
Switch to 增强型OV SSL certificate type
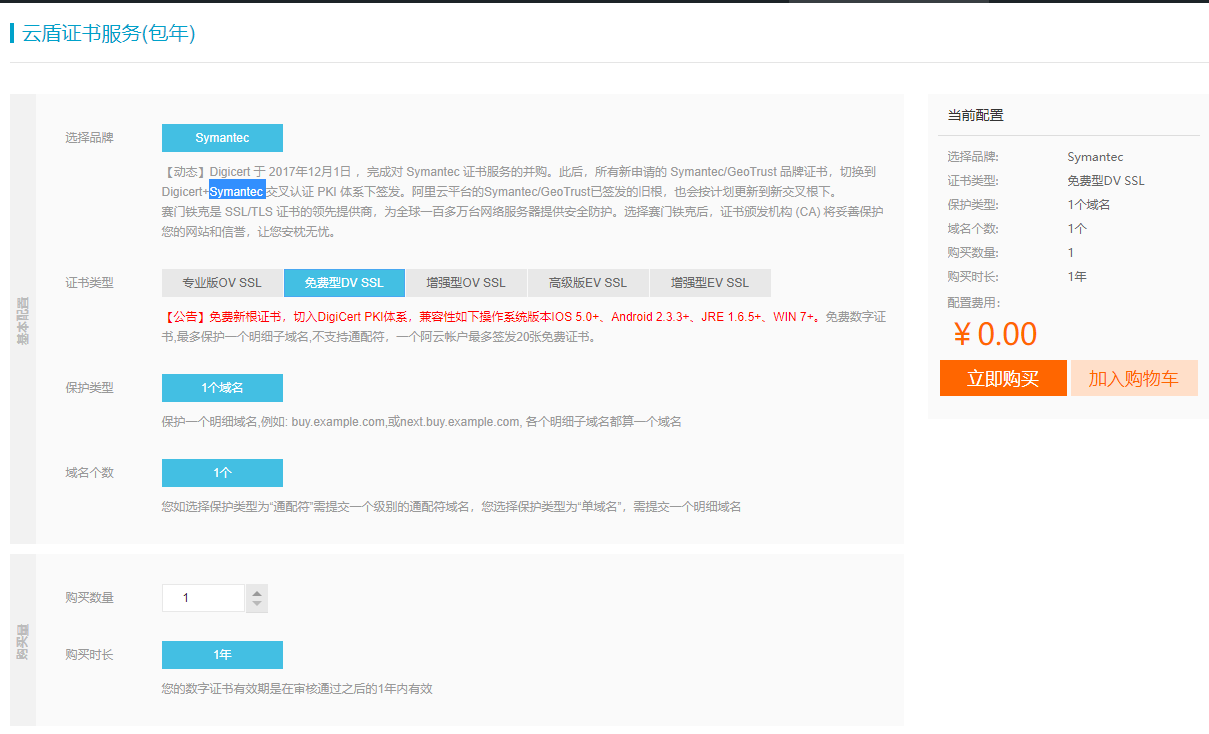[x=466, y=283]
